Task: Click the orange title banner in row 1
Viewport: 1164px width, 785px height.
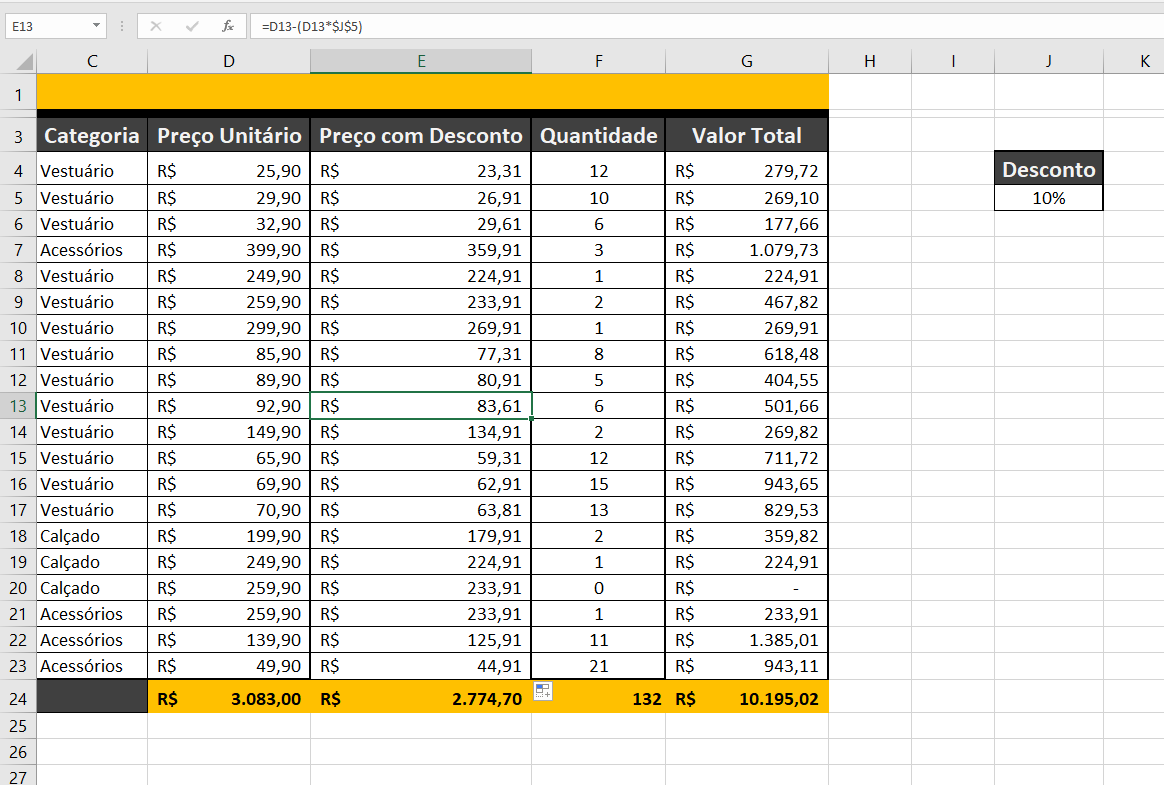Action: 432,92
